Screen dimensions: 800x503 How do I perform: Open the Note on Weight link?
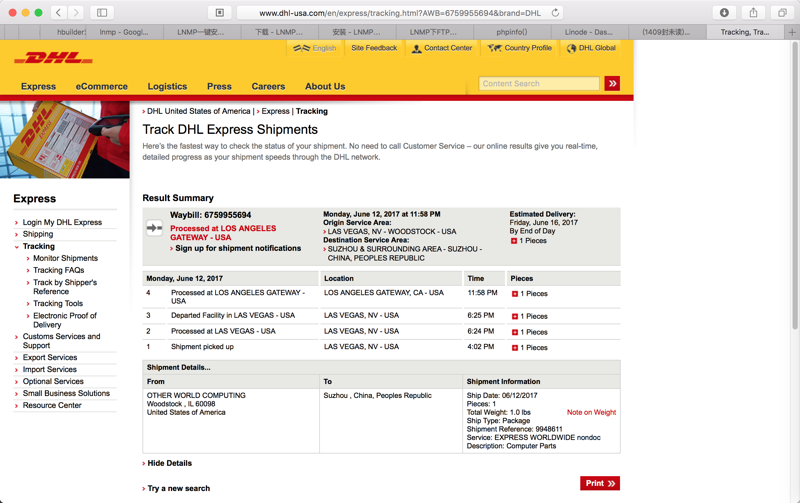click(591, 412)
